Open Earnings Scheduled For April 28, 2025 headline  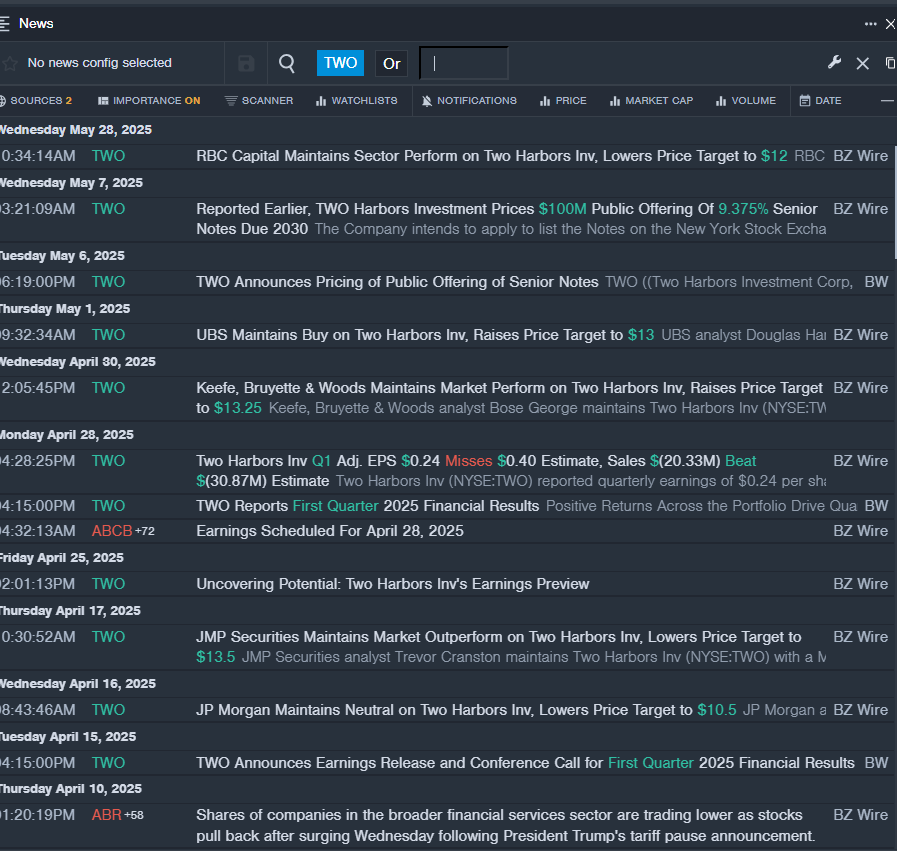(330, 531)
